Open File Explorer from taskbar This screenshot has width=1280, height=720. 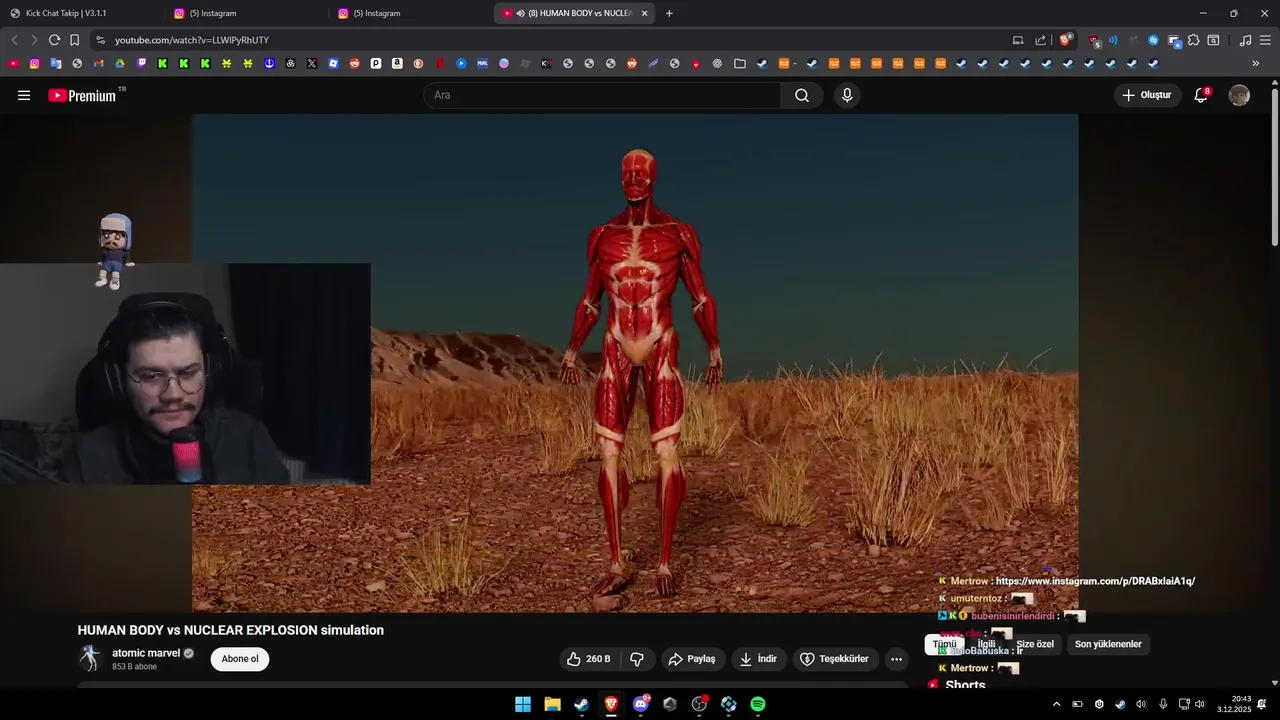pos(552,704)
